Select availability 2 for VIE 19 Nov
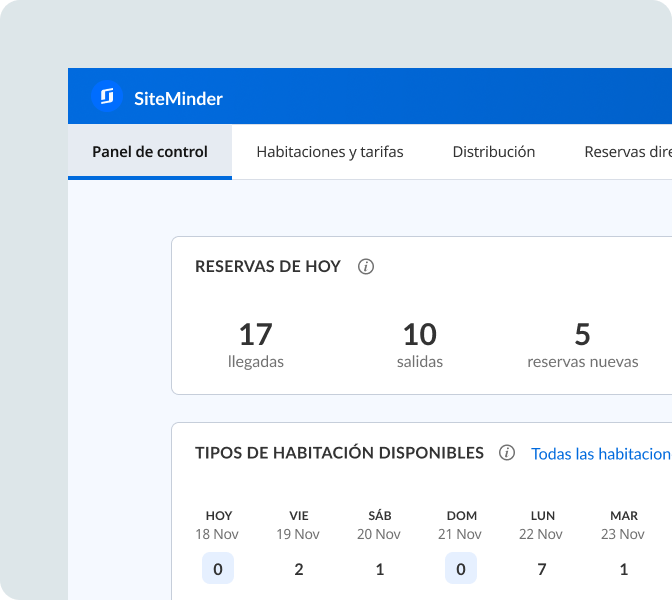This screenshot has height=600, width=672. point(299,569)
